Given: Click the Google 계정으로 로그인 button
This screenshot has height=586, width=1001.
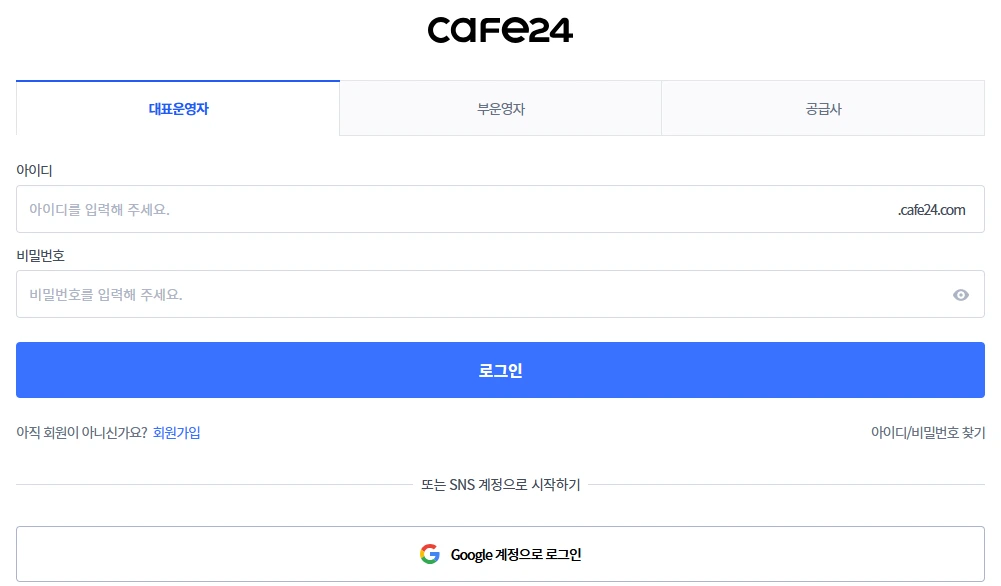Looking at the screenshot, I should [500, 553].
